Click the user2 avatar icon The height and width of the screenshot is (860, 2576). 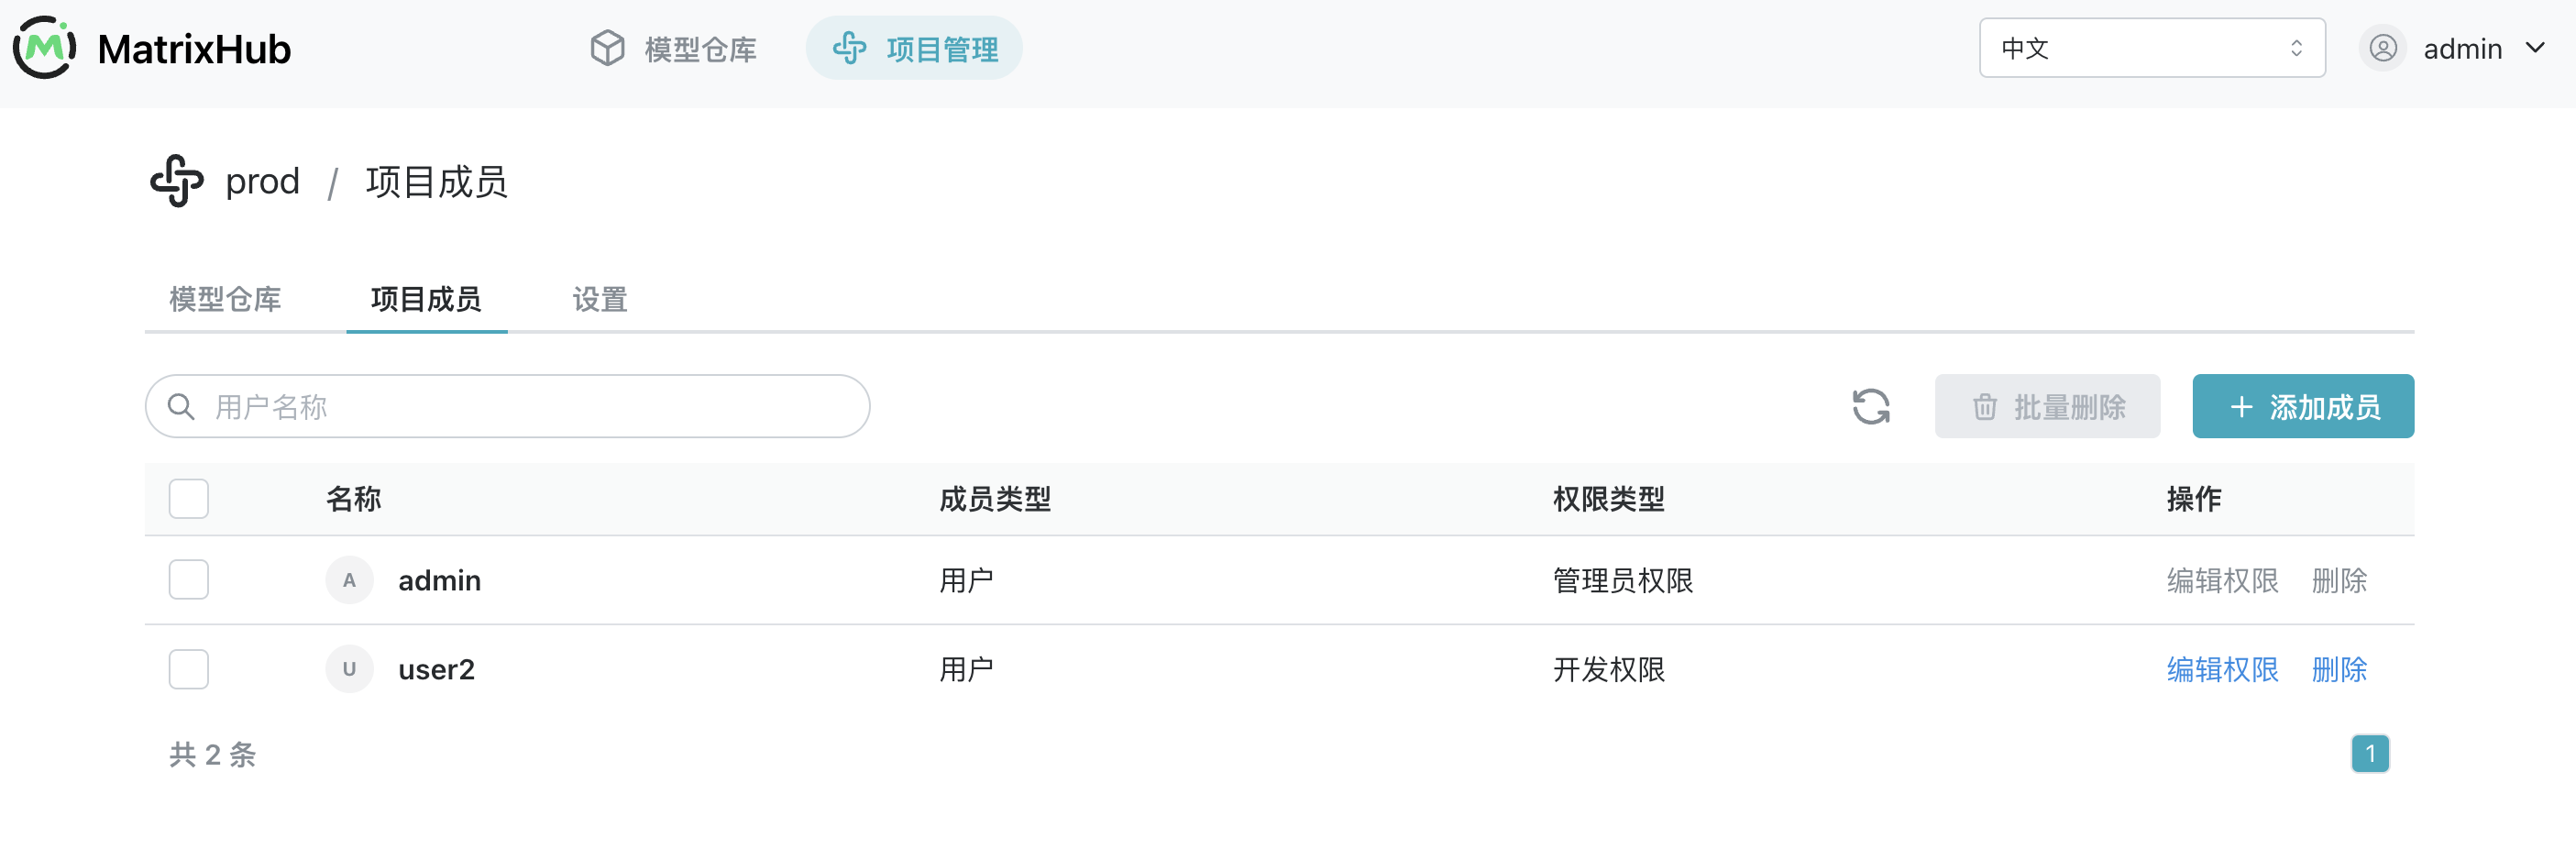[x=349, y=669]
